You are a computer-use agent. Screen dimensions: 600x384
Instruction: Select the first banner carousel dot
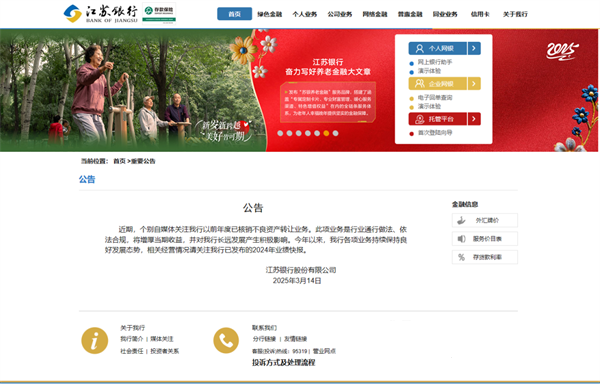click(x=280, y=133)
